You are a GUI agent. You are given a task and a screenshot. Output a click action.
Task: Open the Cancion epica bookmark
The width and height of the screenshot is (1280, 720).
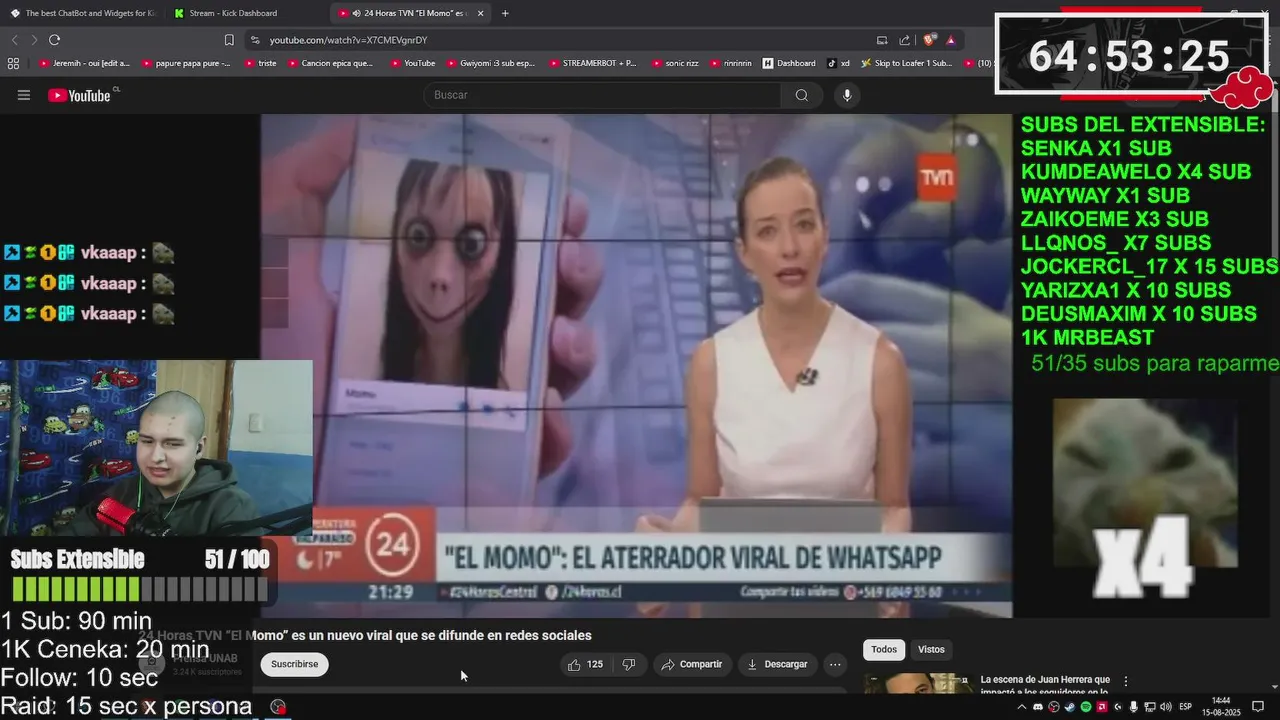point(330,63)
